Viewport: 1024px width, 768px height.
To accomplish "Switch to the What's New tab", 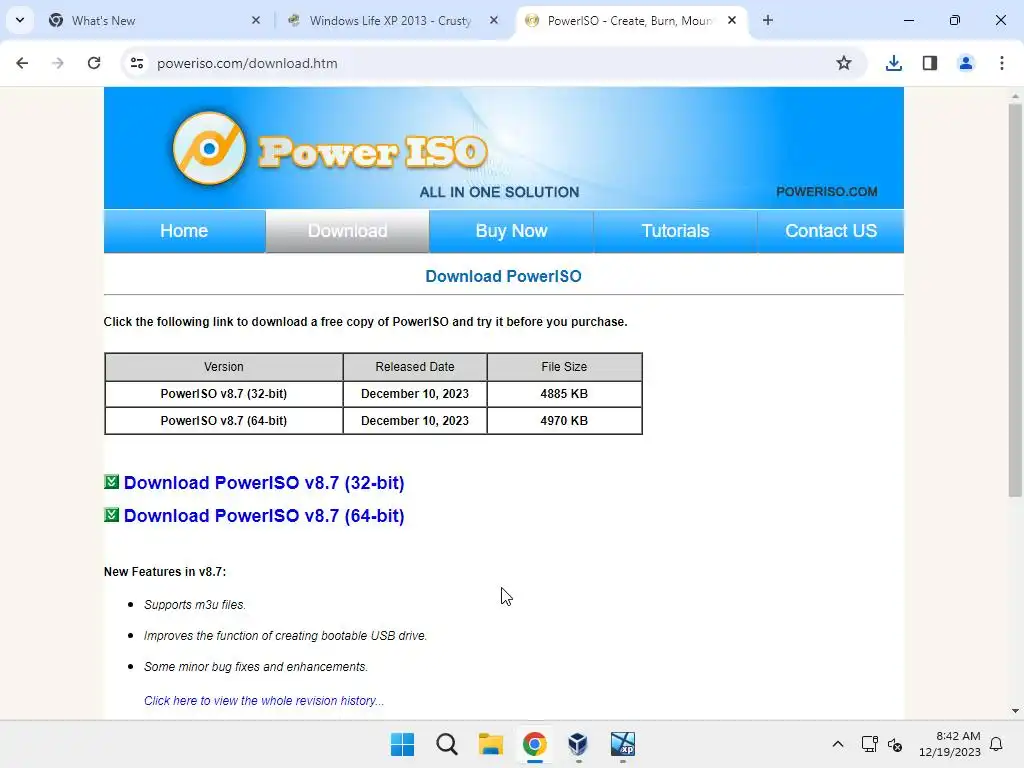I will coord(154,21).
